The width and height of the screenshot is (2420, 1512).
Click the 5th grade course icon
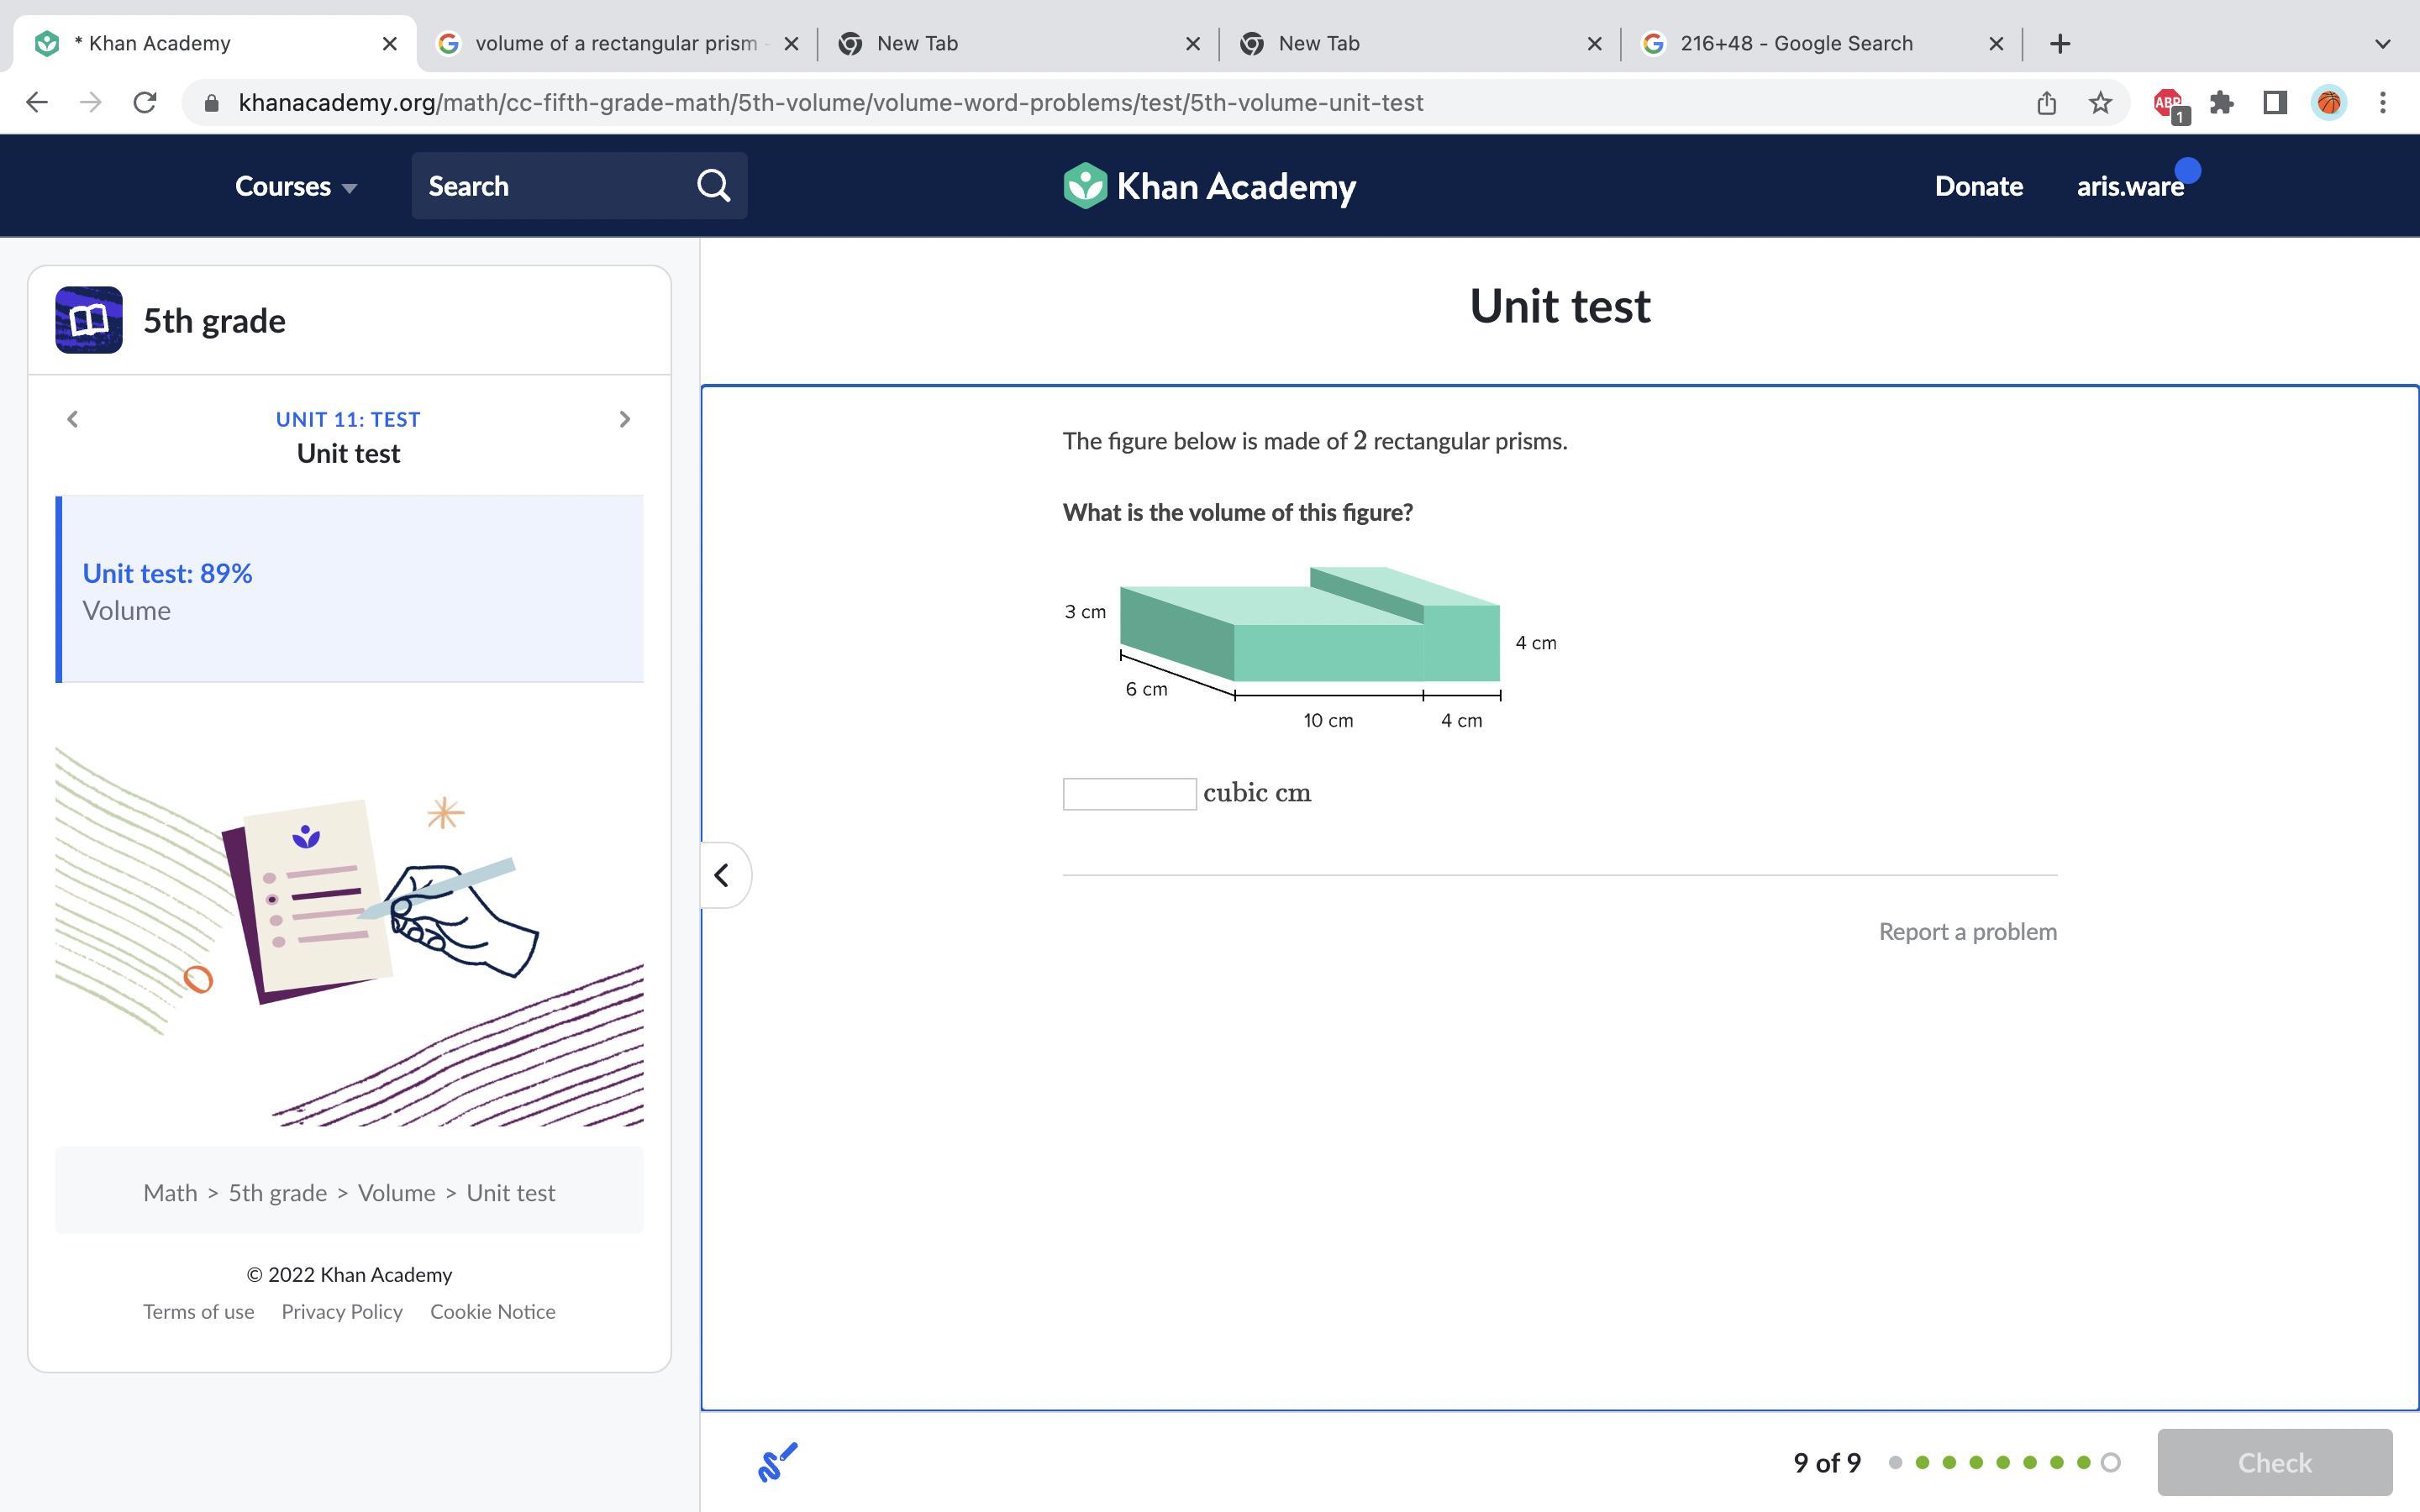[89, 320]
